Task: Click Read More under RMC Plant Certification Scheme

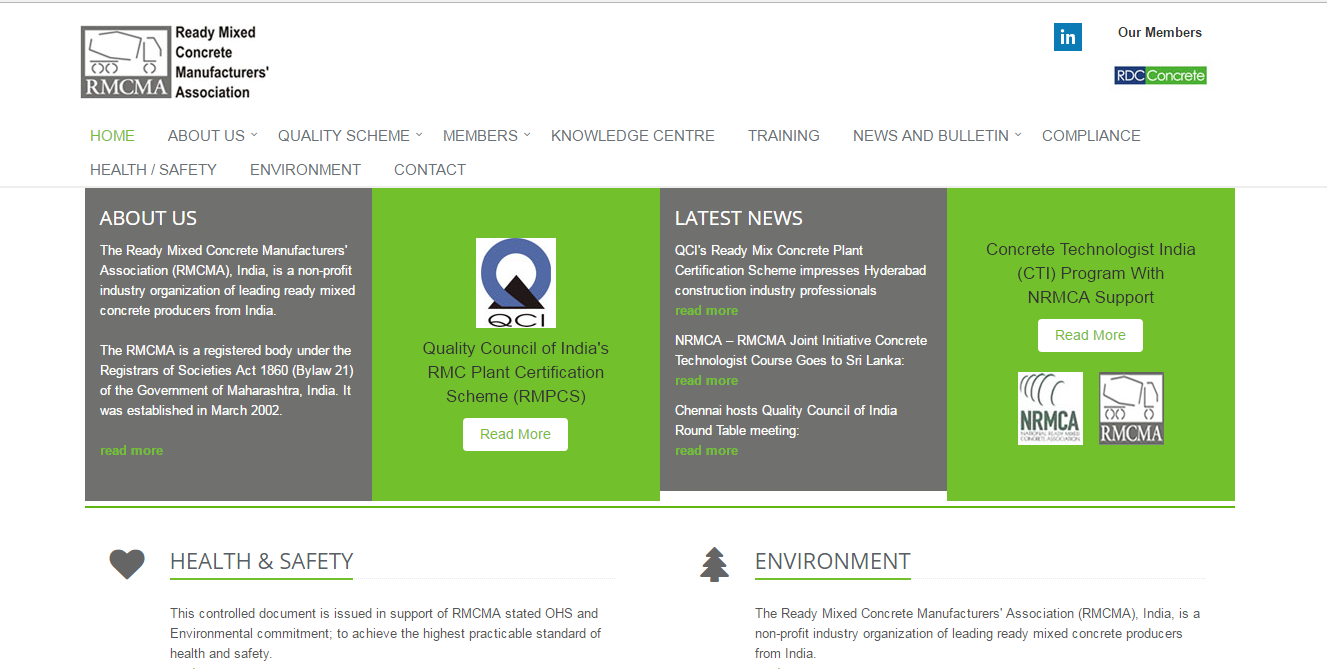Action: point(515,434)
